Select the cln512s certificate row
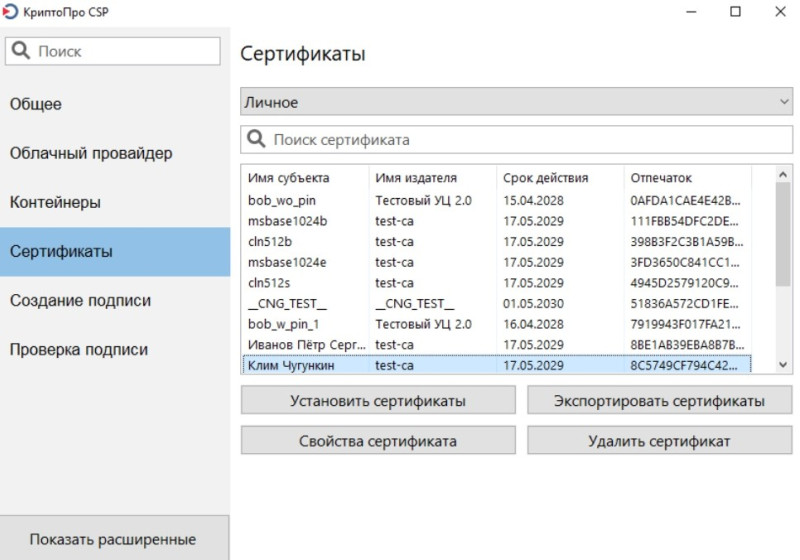The height and width of the screenshot is (560, 800). (x=497, y=283)
